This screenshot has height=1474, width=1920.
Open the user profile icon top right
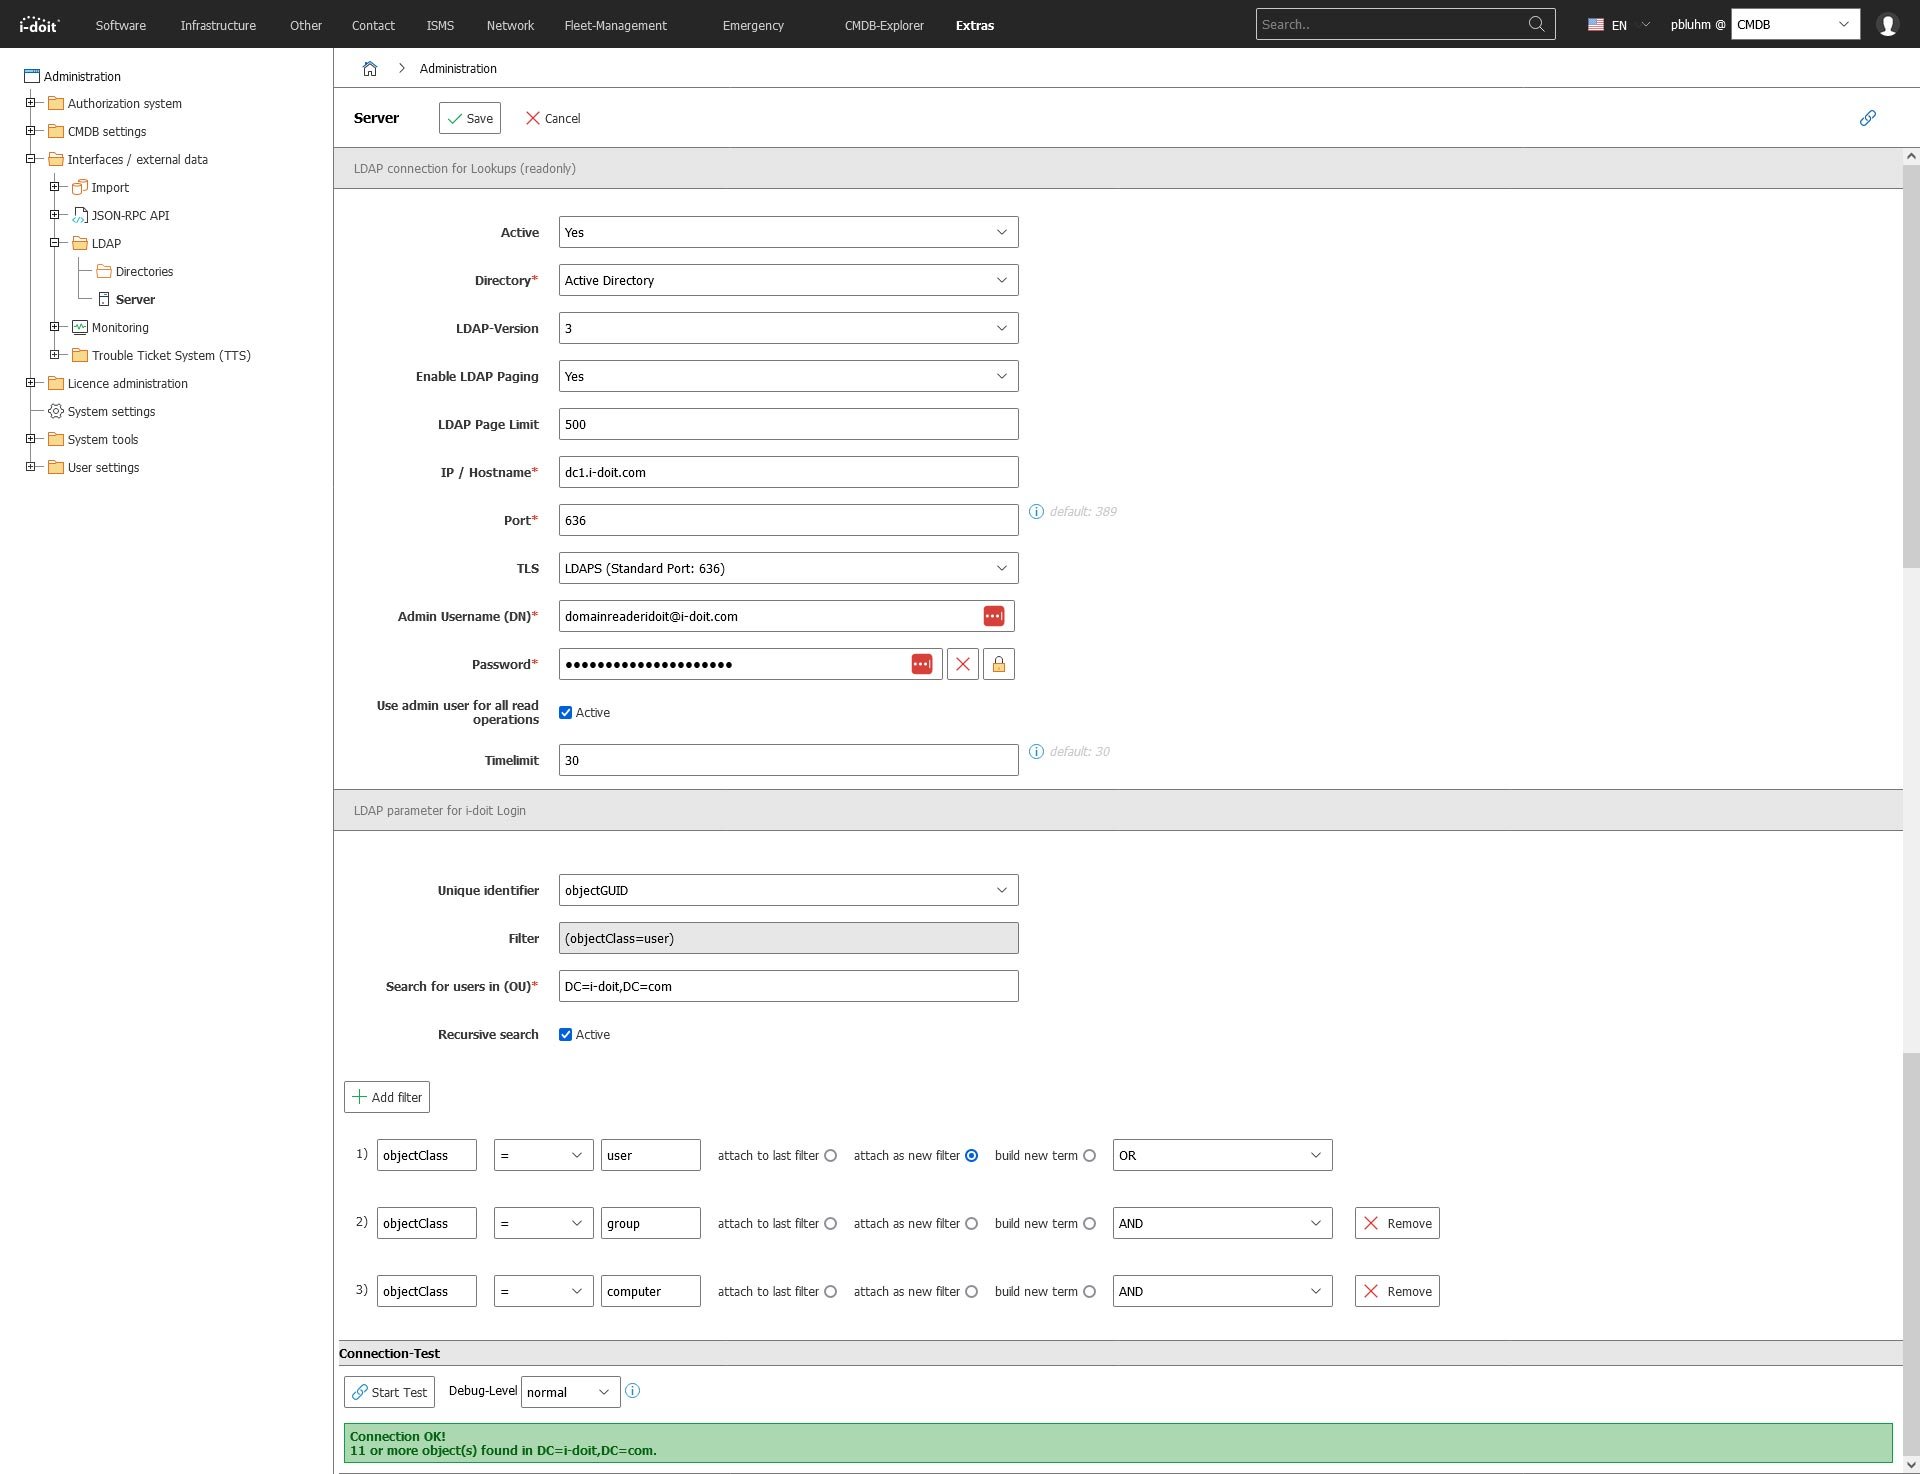1888,24
